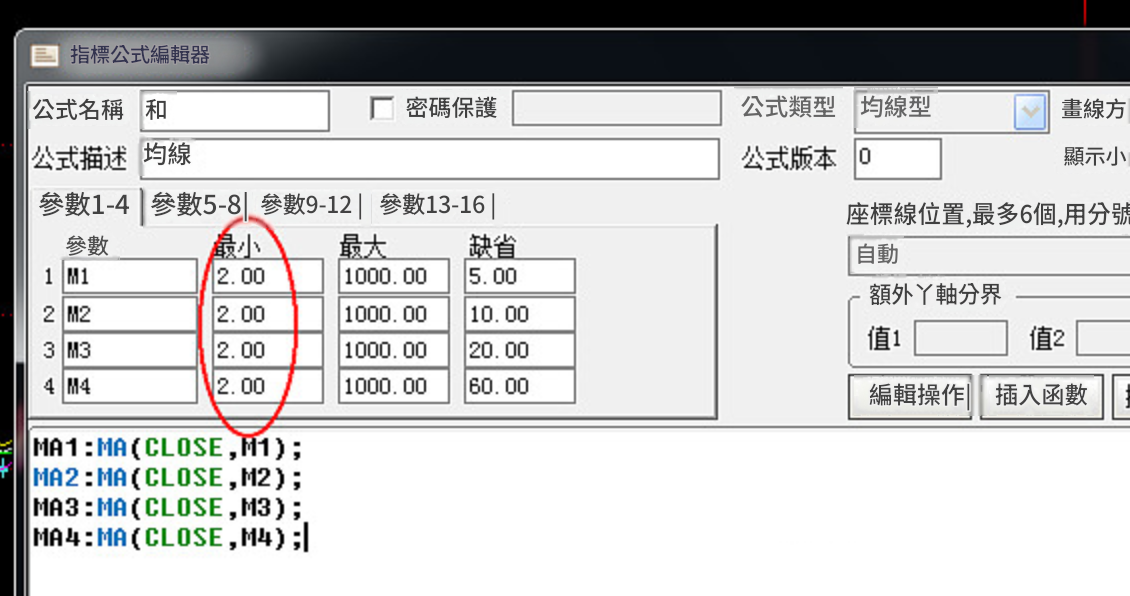Click the 缺省 field showing 60.00
The height and width of the screenshot is (596, 1130).
tap(520, 386)
